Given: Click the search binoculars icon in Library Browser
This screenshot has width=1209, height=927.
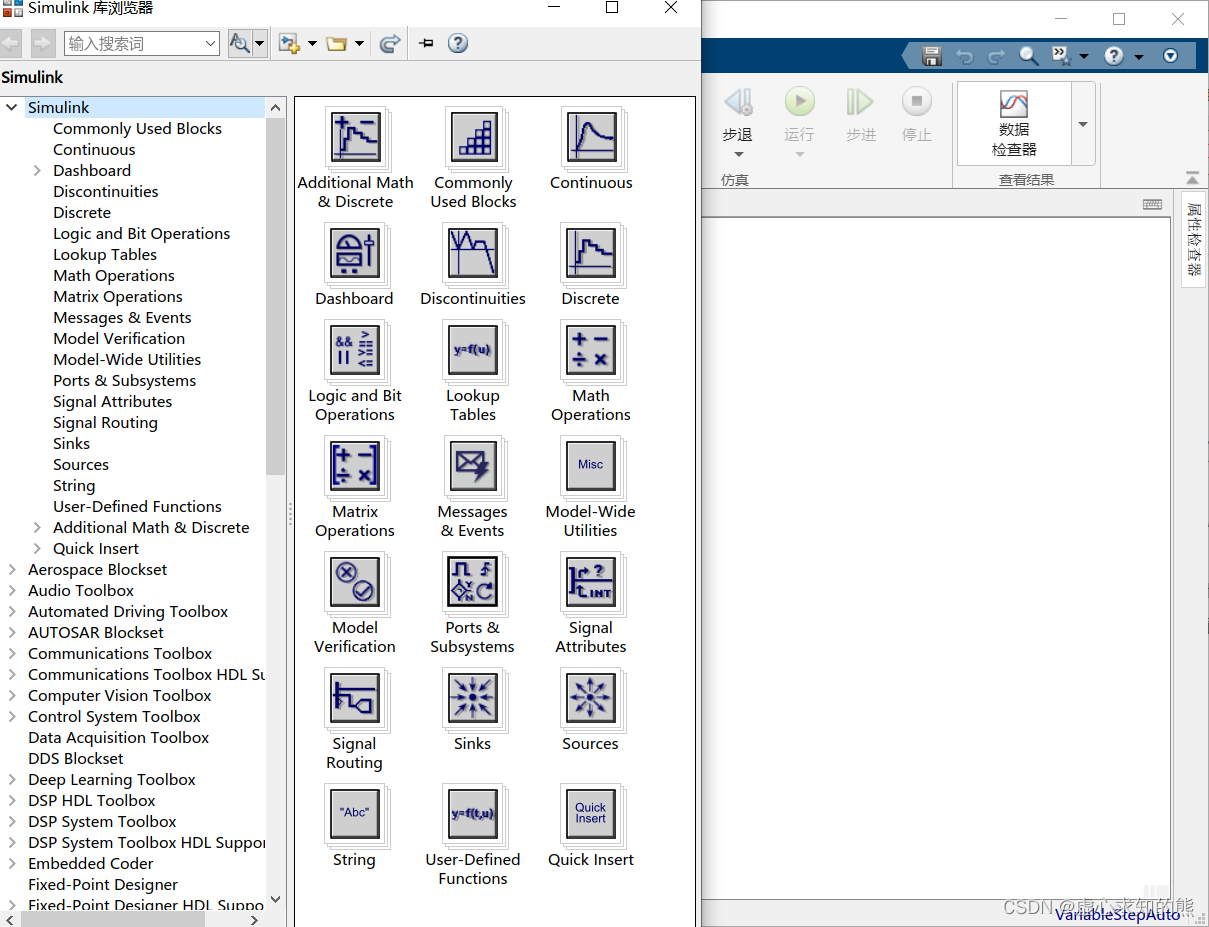Looking at the screenshot, I should (x=240, y=43).
